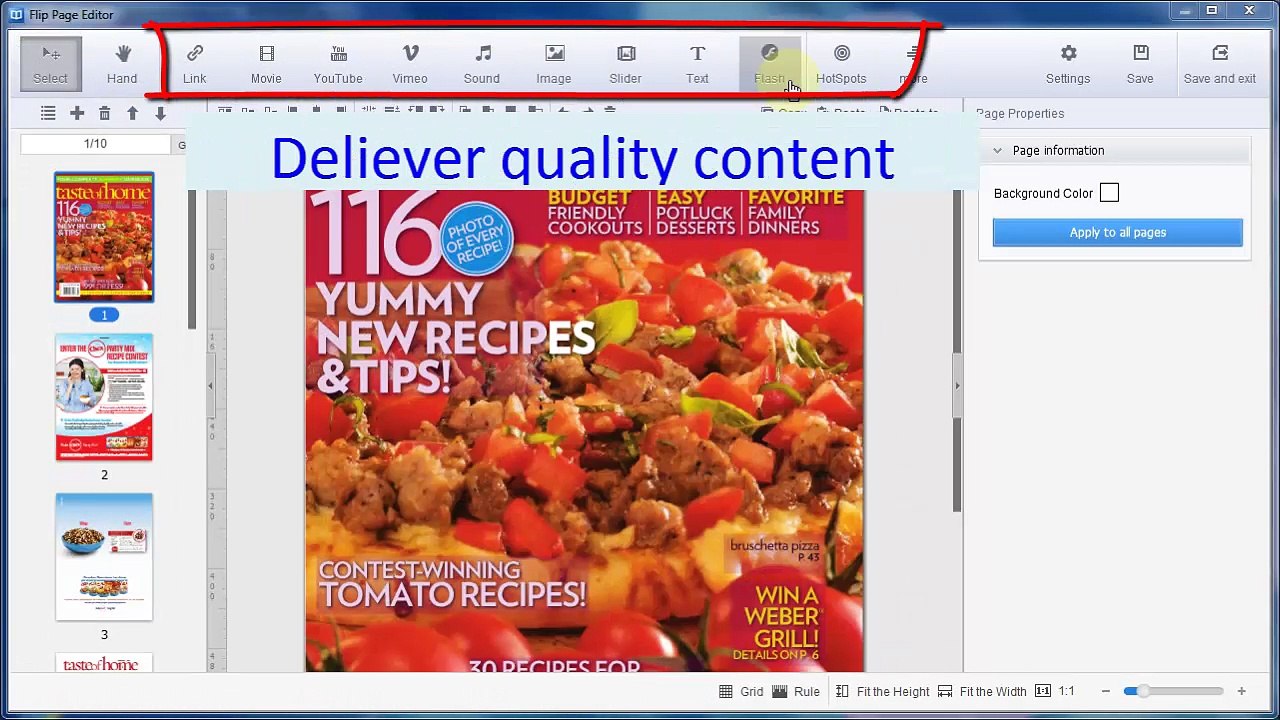The height and width of the screenshot is (720, 1280).
Task: Click the canvas vertical scrollbar
Action: (957, 350)
